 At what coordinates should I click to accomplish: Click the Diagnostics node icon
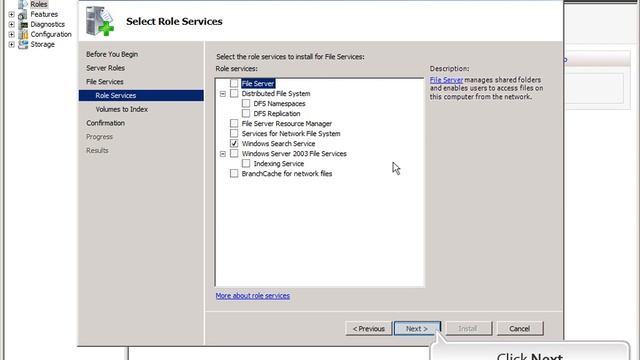coord(23,24)
